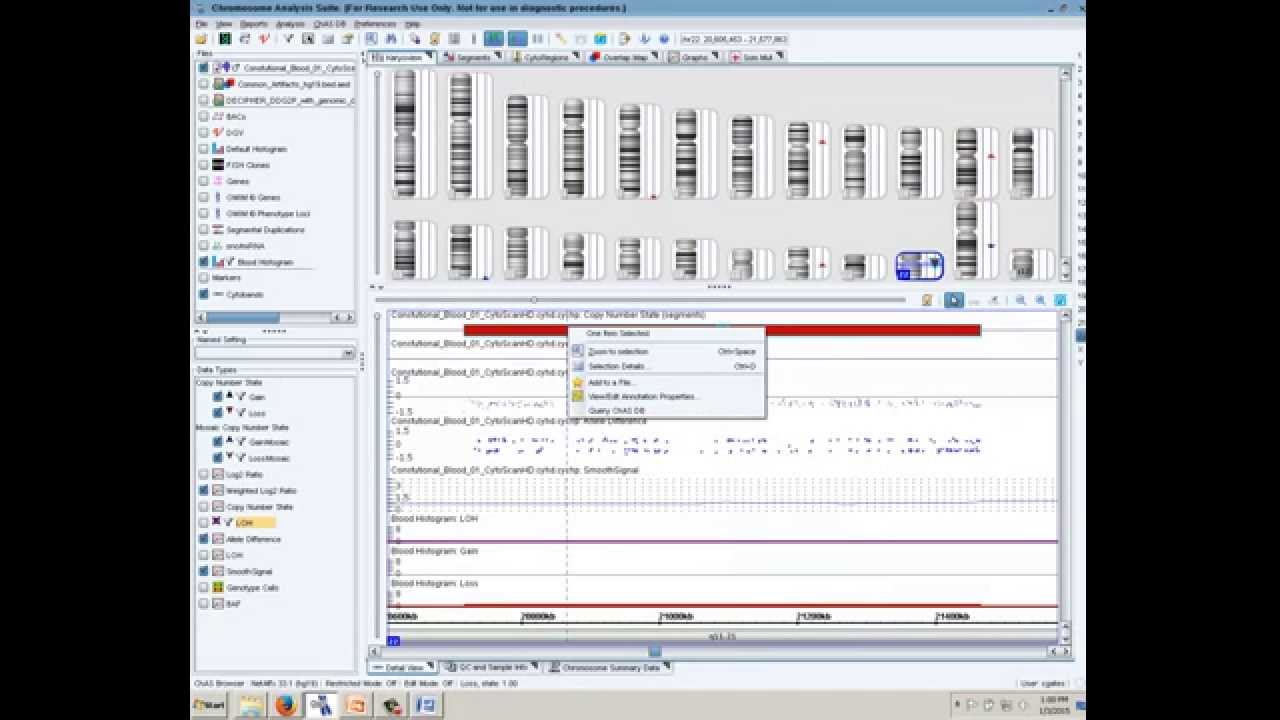This screenshot has height=720, width=1280.
Task: Uncheck the Weighted Log2 Ratio checkbox
Action: 204,491
